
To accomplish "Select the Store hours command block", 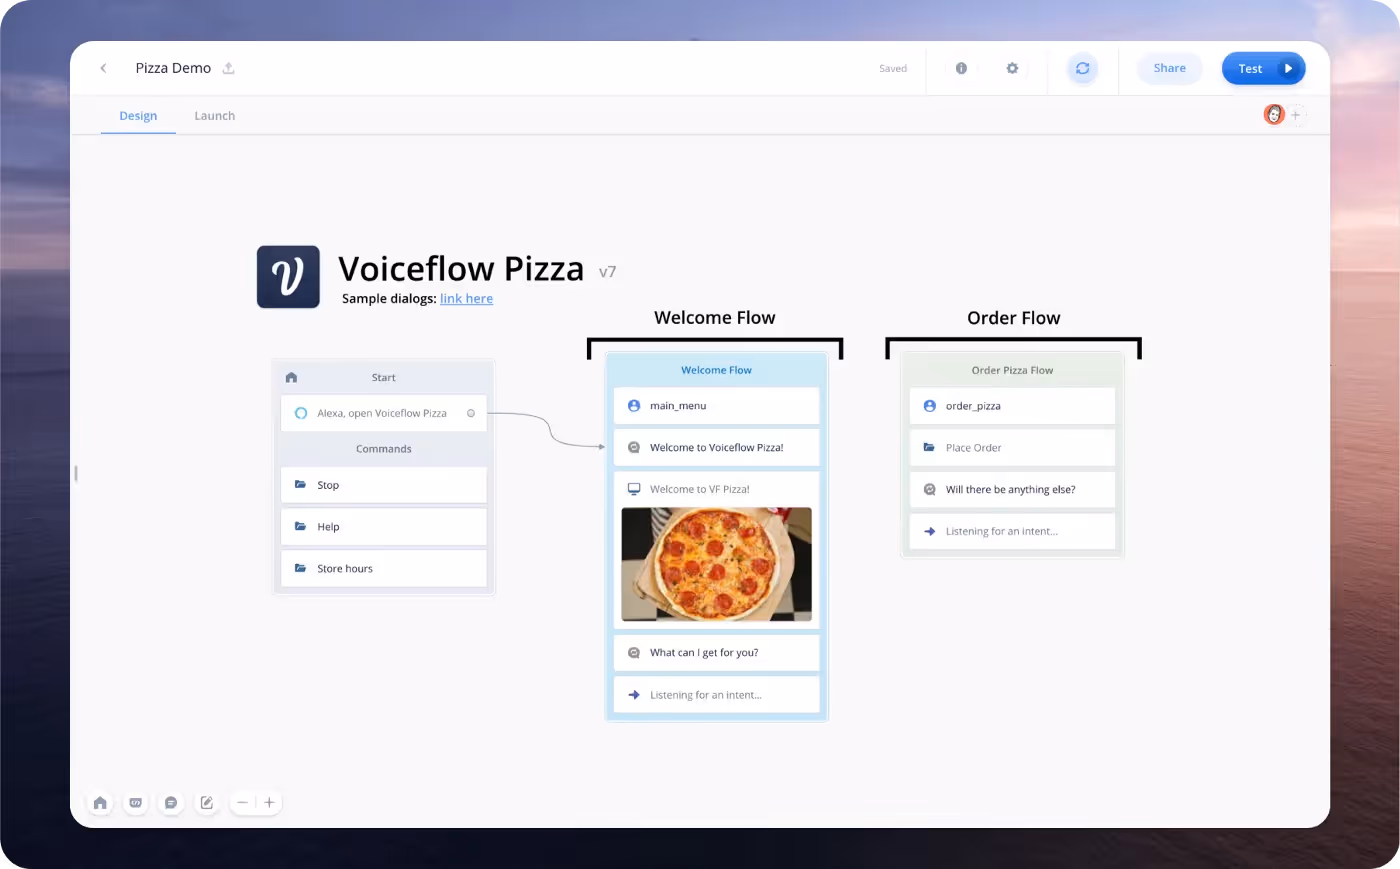I will 384,568.
